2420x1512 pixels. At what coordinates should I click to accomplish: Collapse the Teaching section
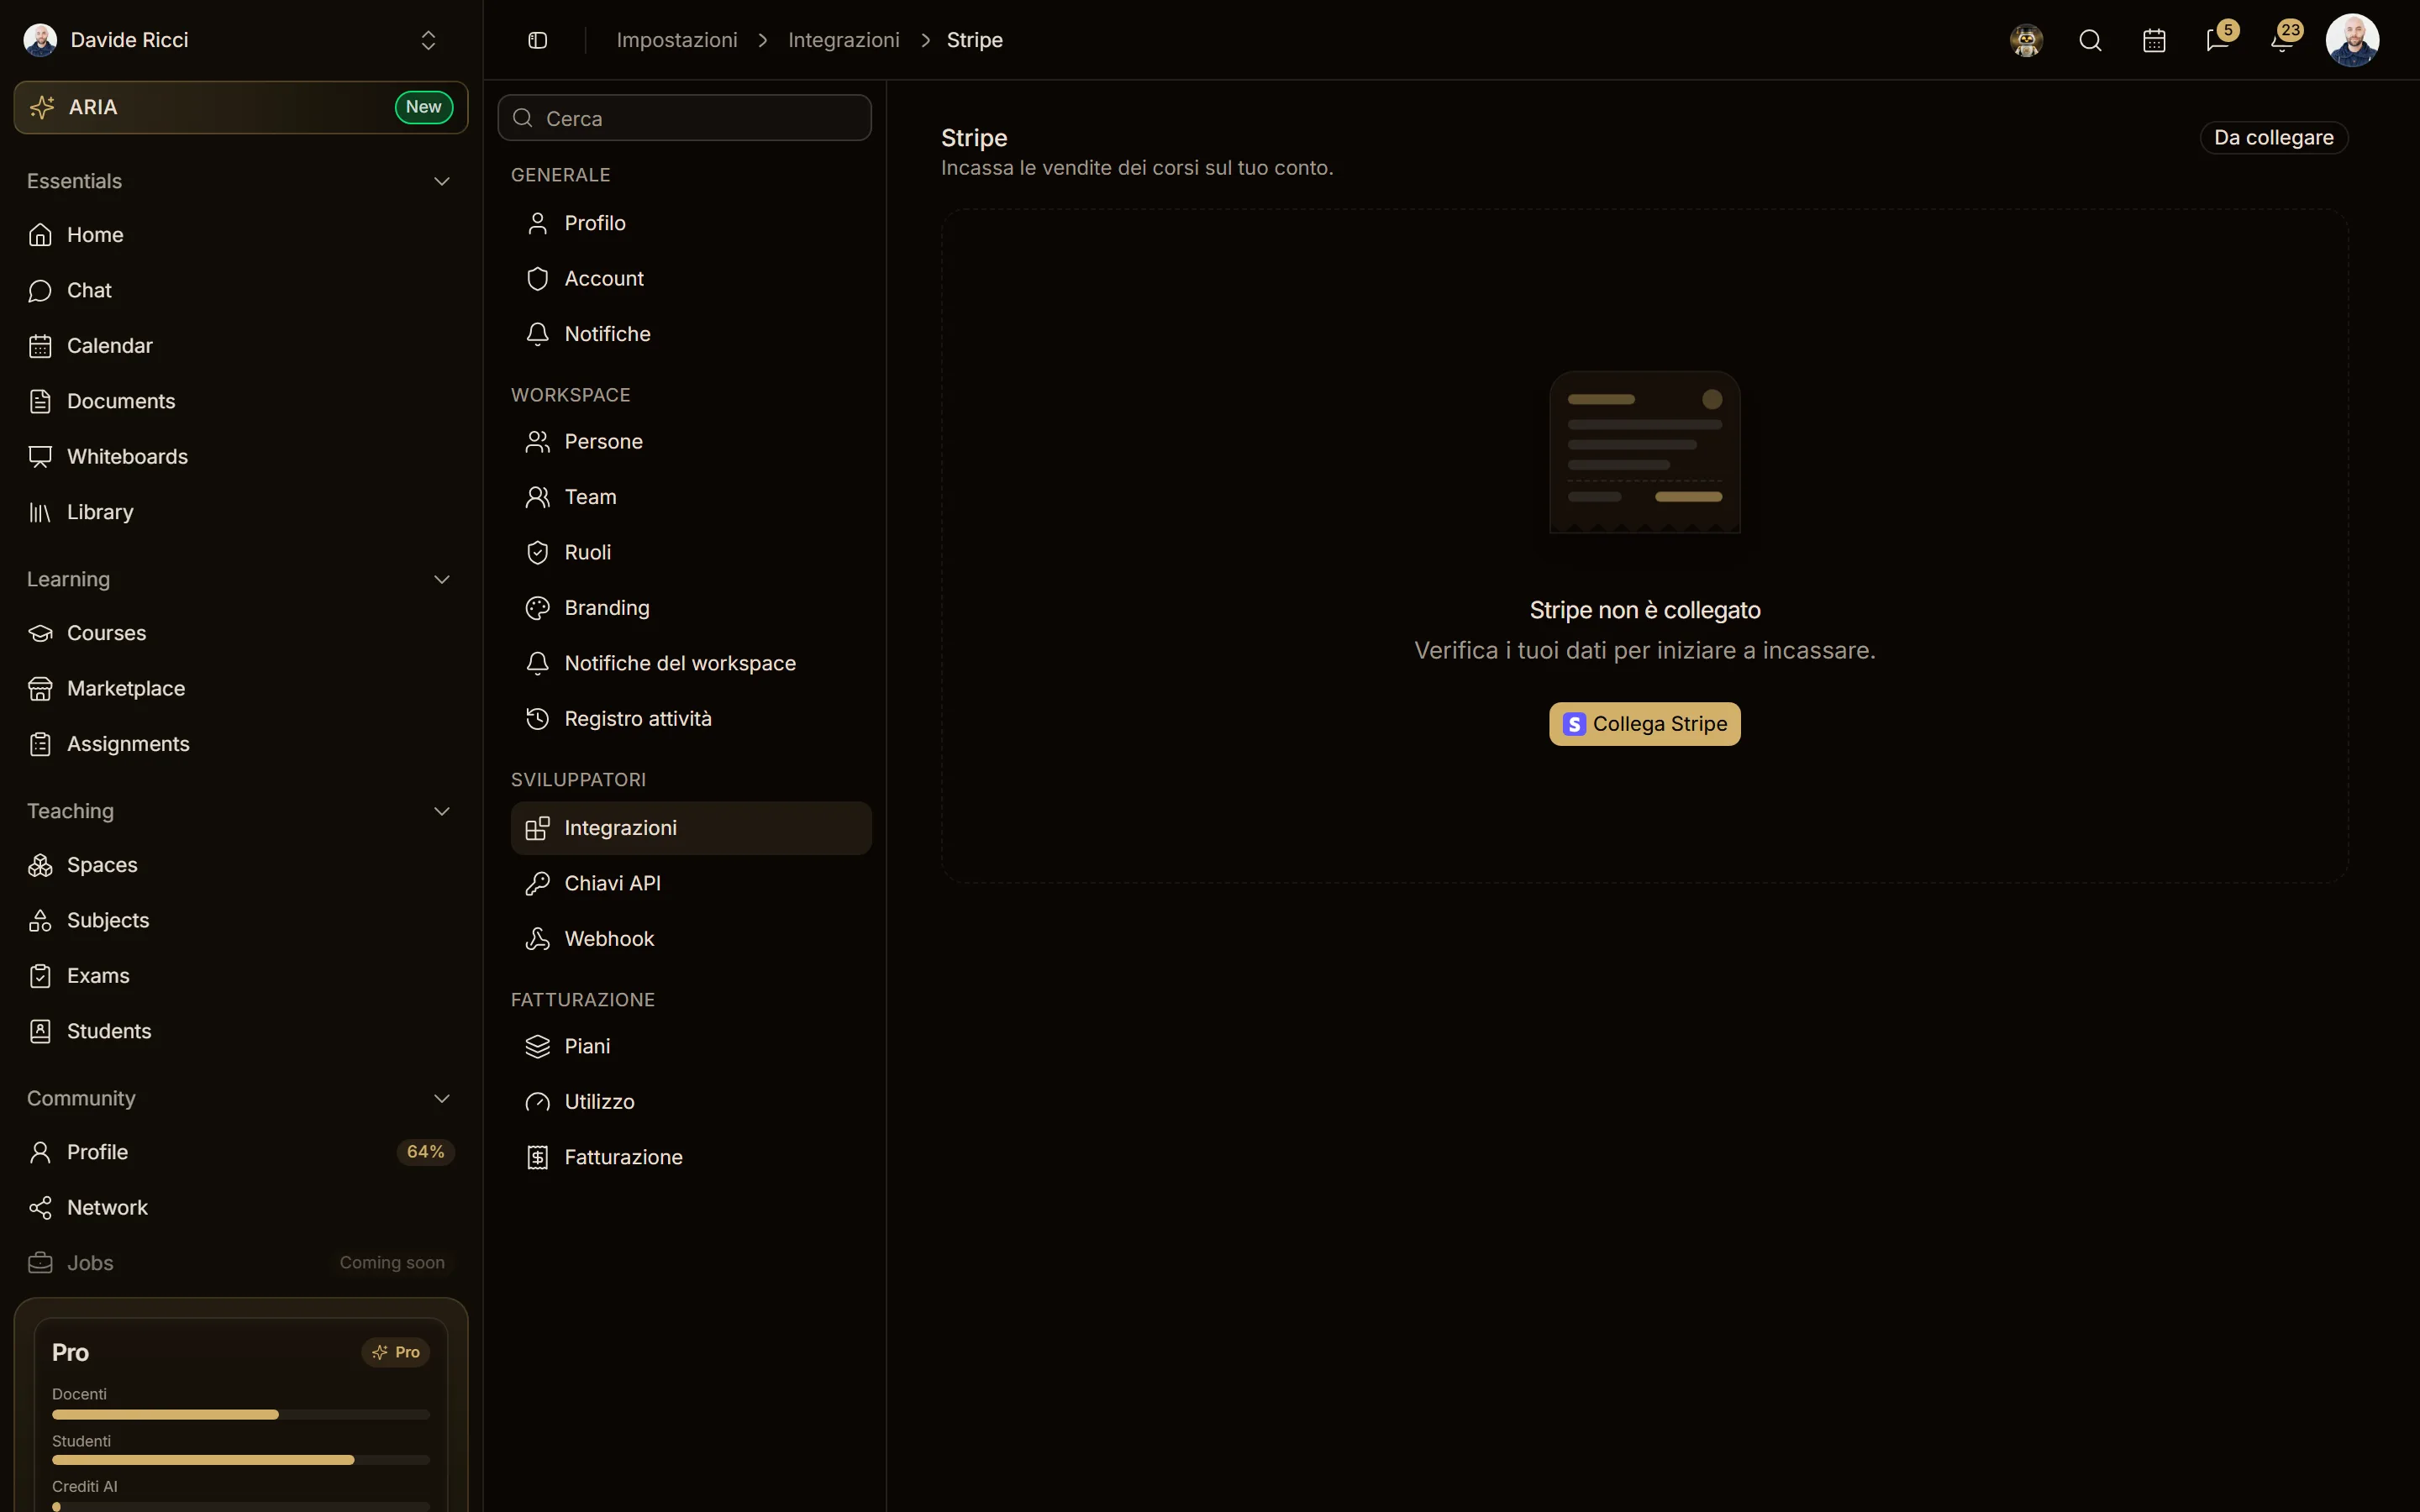442,811
